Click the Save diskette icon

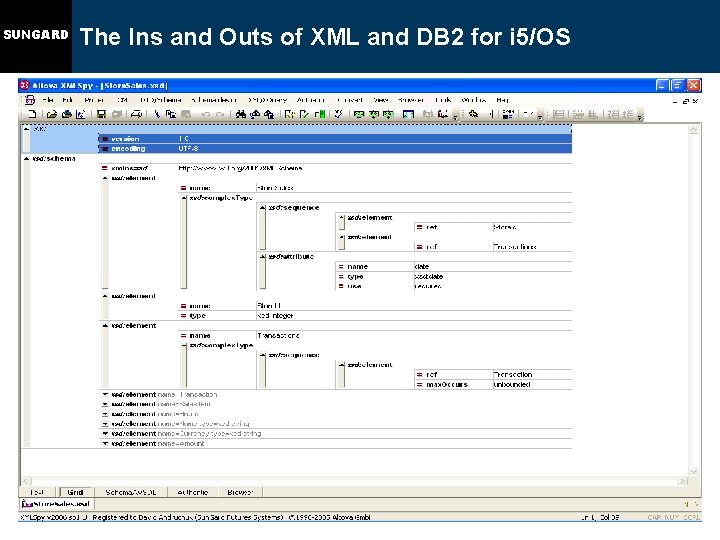(101, 114)
